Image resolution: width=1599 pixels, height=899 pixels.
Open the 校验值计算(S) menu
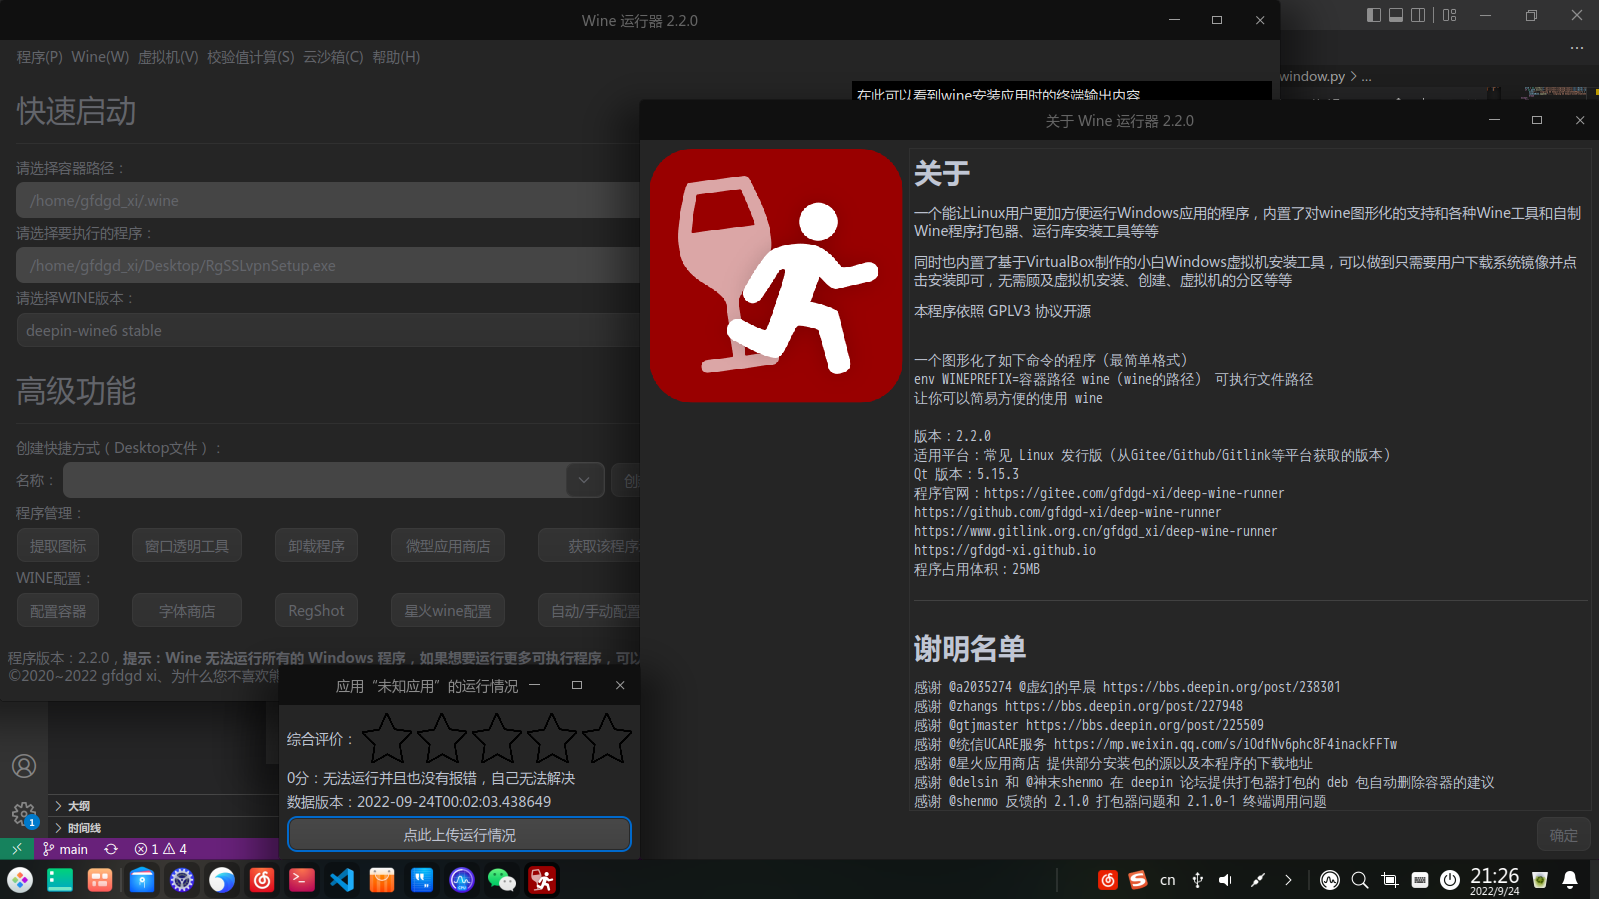[251, 57]
